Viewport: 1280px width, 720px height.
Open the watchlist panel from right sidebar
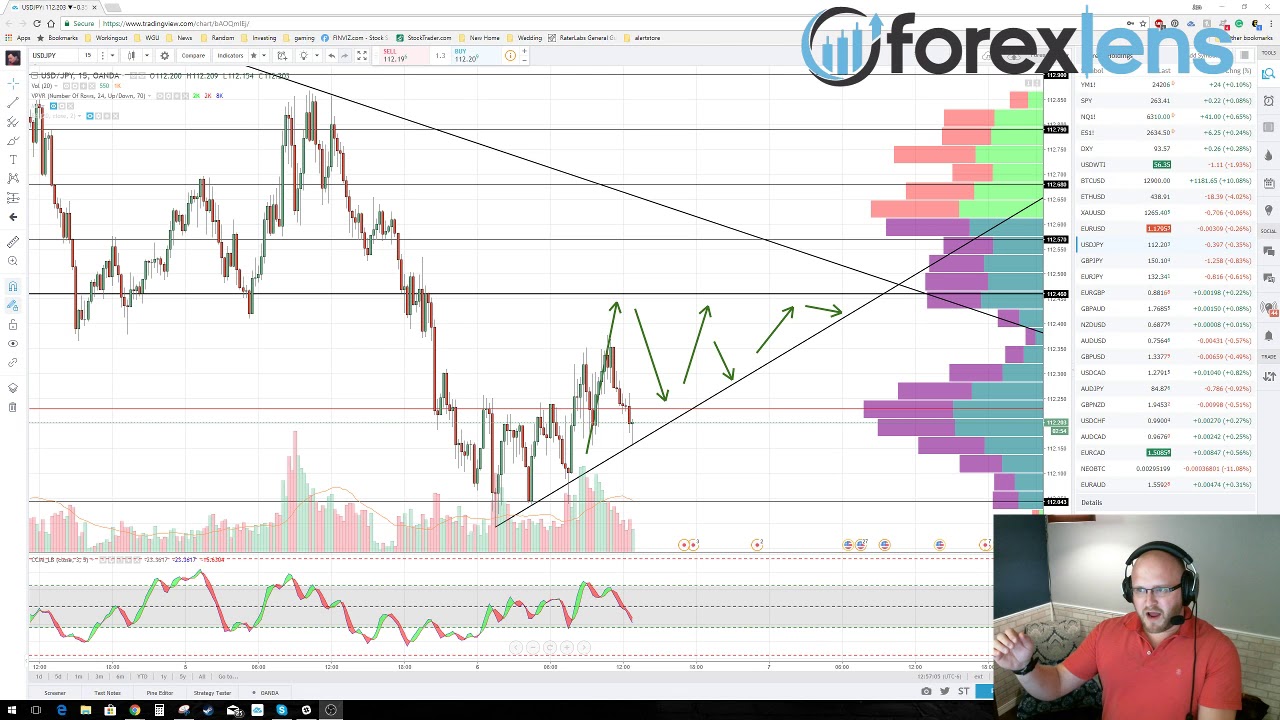pos(1268,74)
